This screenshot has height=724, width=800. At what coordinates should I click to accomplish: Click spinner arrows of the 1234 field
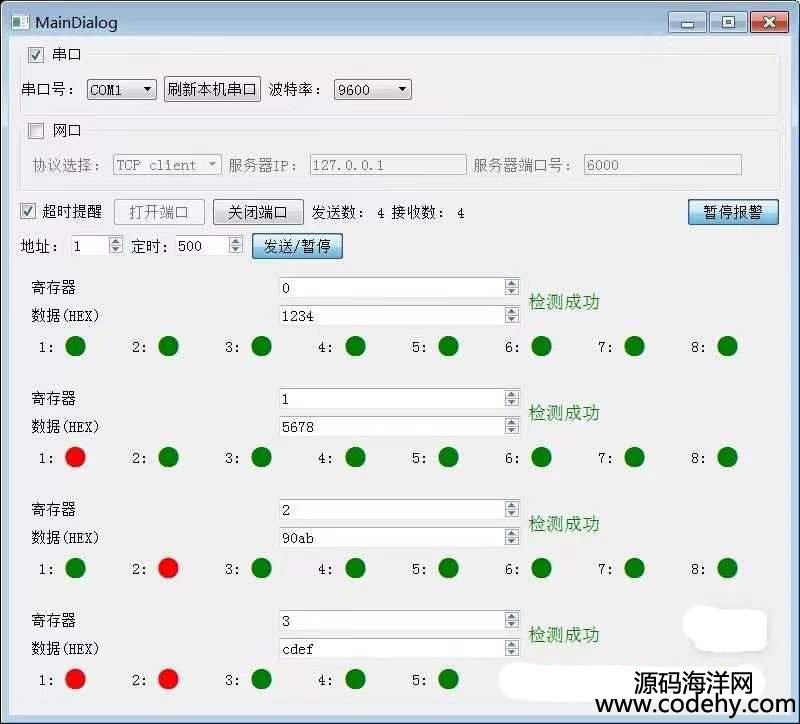pos(512,315)
